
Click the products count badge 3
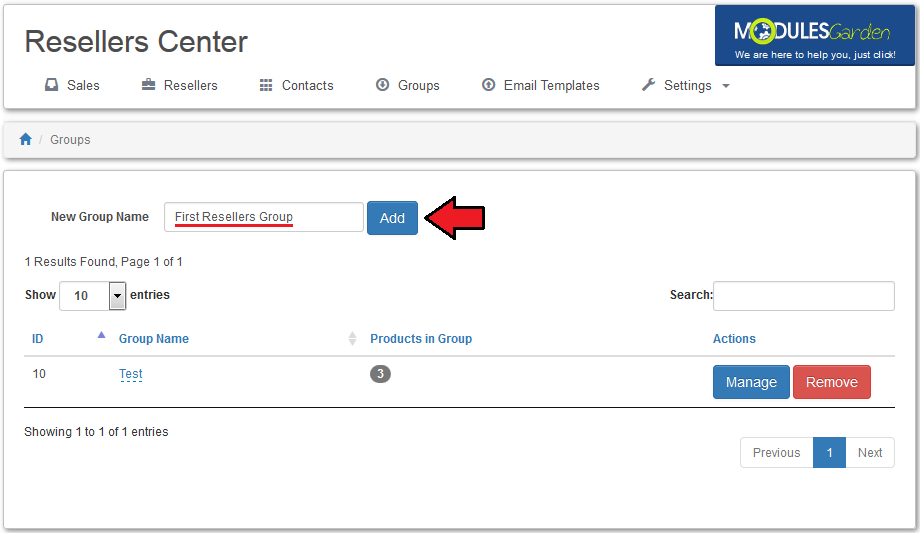[x=380, y=374]
